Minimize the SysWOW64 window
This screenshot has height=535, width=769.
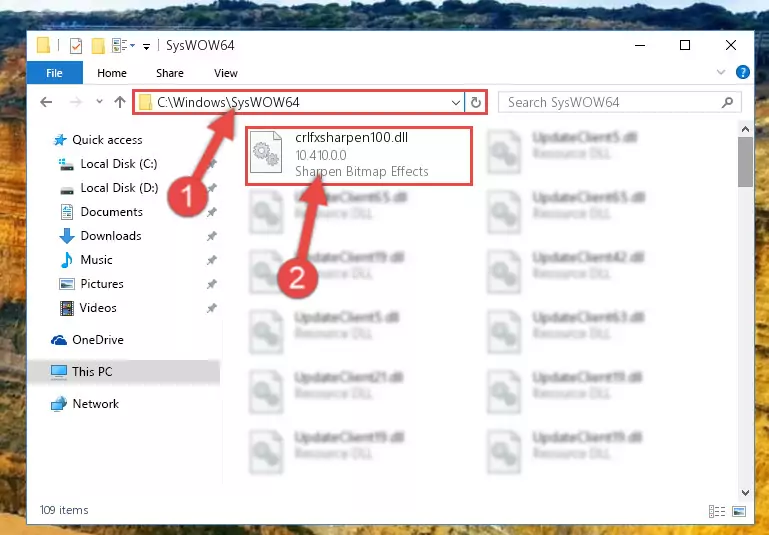(640, 45)
